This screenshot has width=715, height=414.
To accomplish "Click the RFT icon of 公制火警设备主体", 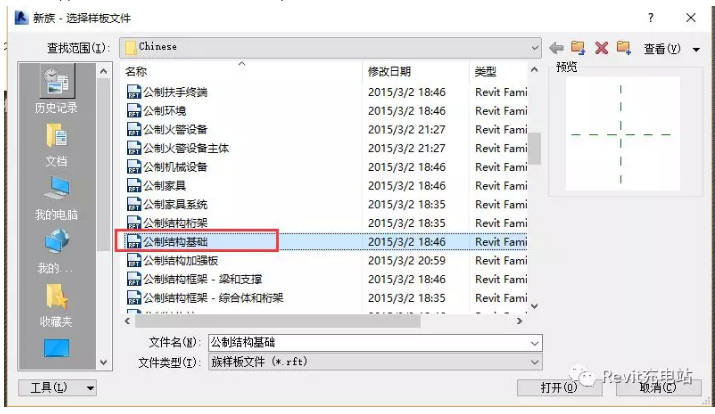I will tap(134, 148).
